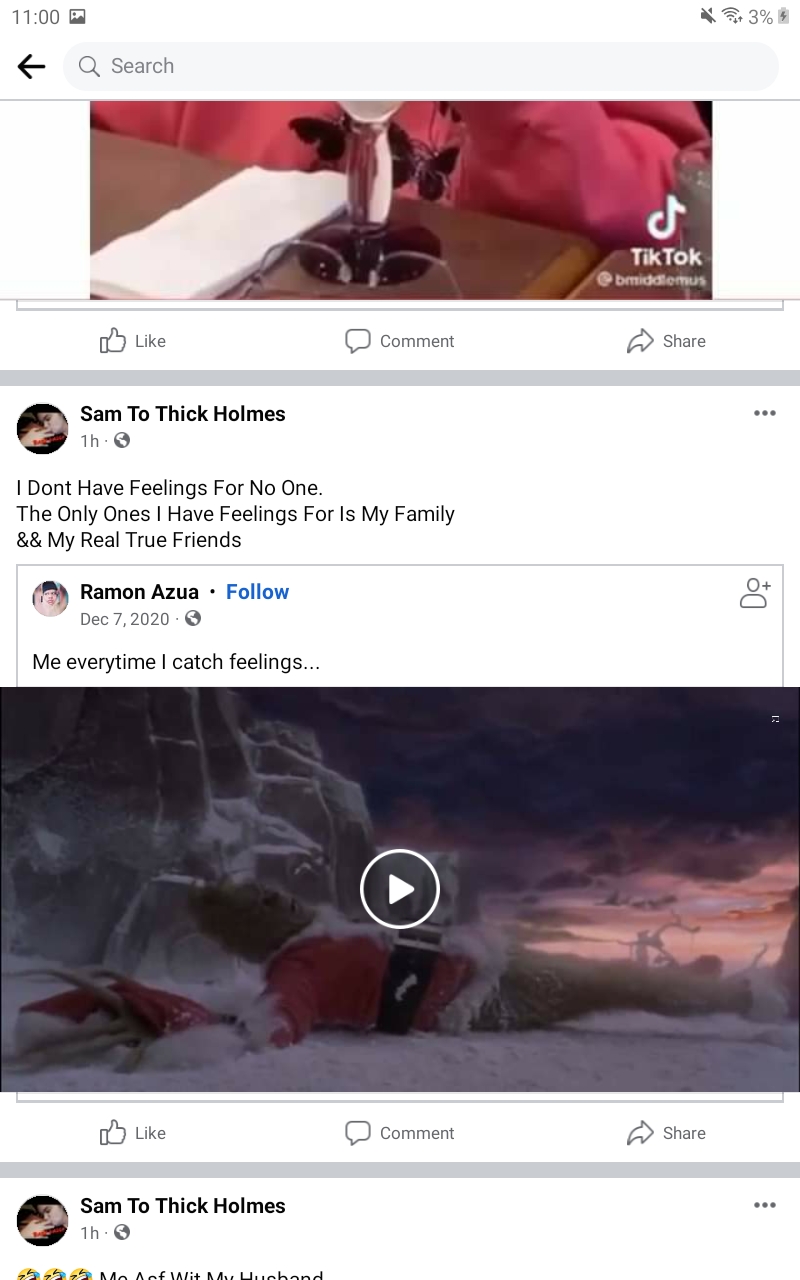Image resolution: width=800 pixels, height=1280 pixels.
Task: Share the TikTok video post
Action: click(x=666, y=341)
